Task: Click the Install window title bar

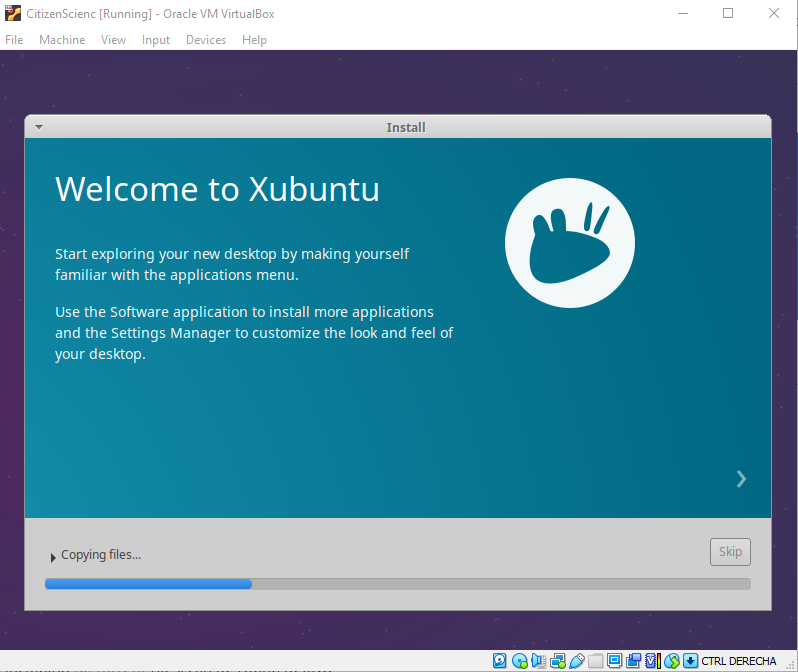Action: point(397,127)
